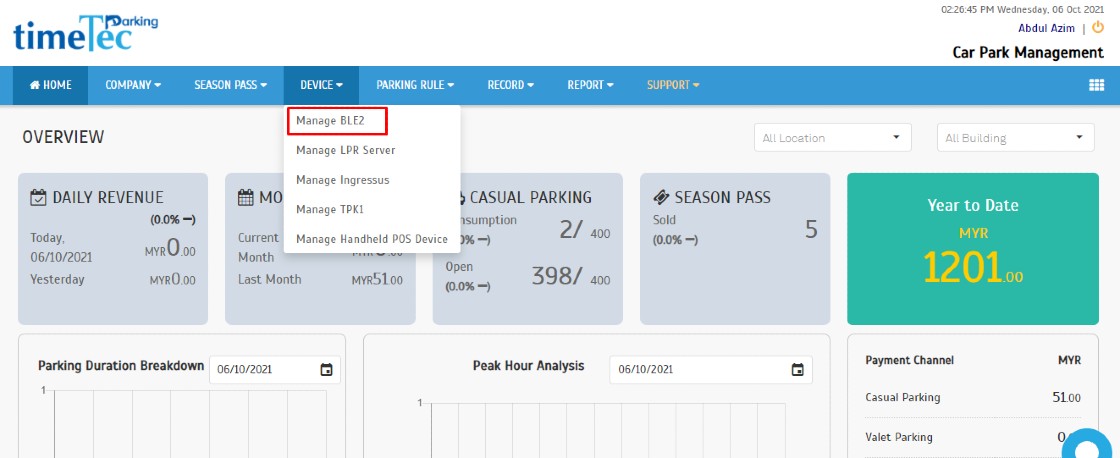The height and width of the screenshot is (458, 1120).
Task: Select Manage Handheld POS Device item
Action: pyautogui.click(x=372, y=239)
